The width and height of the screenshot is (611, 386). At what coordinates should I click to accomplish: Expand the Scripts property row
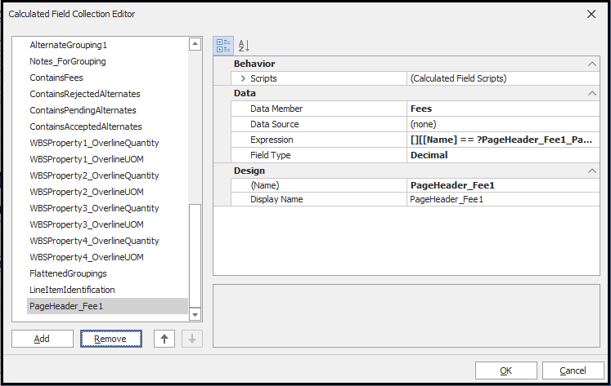tap(243, 79)
